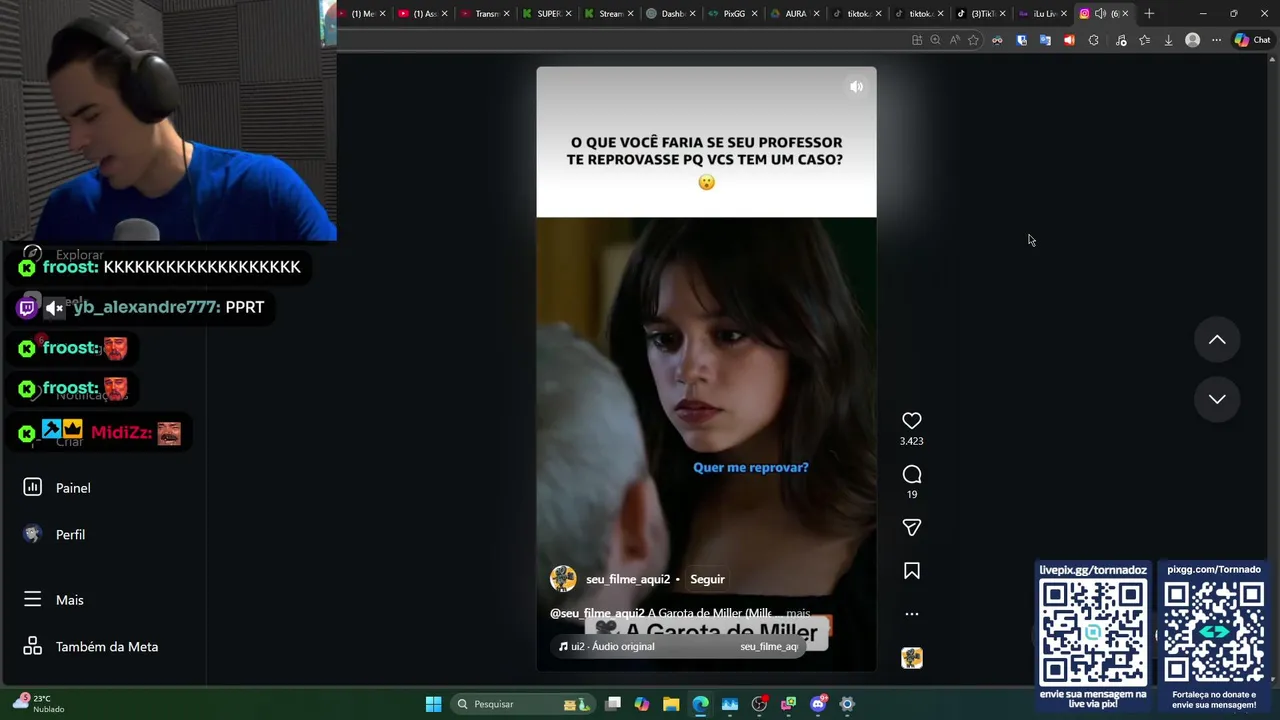Open Task View in the taskbar
Screen dimensions: 1280x720
point(613,704)
